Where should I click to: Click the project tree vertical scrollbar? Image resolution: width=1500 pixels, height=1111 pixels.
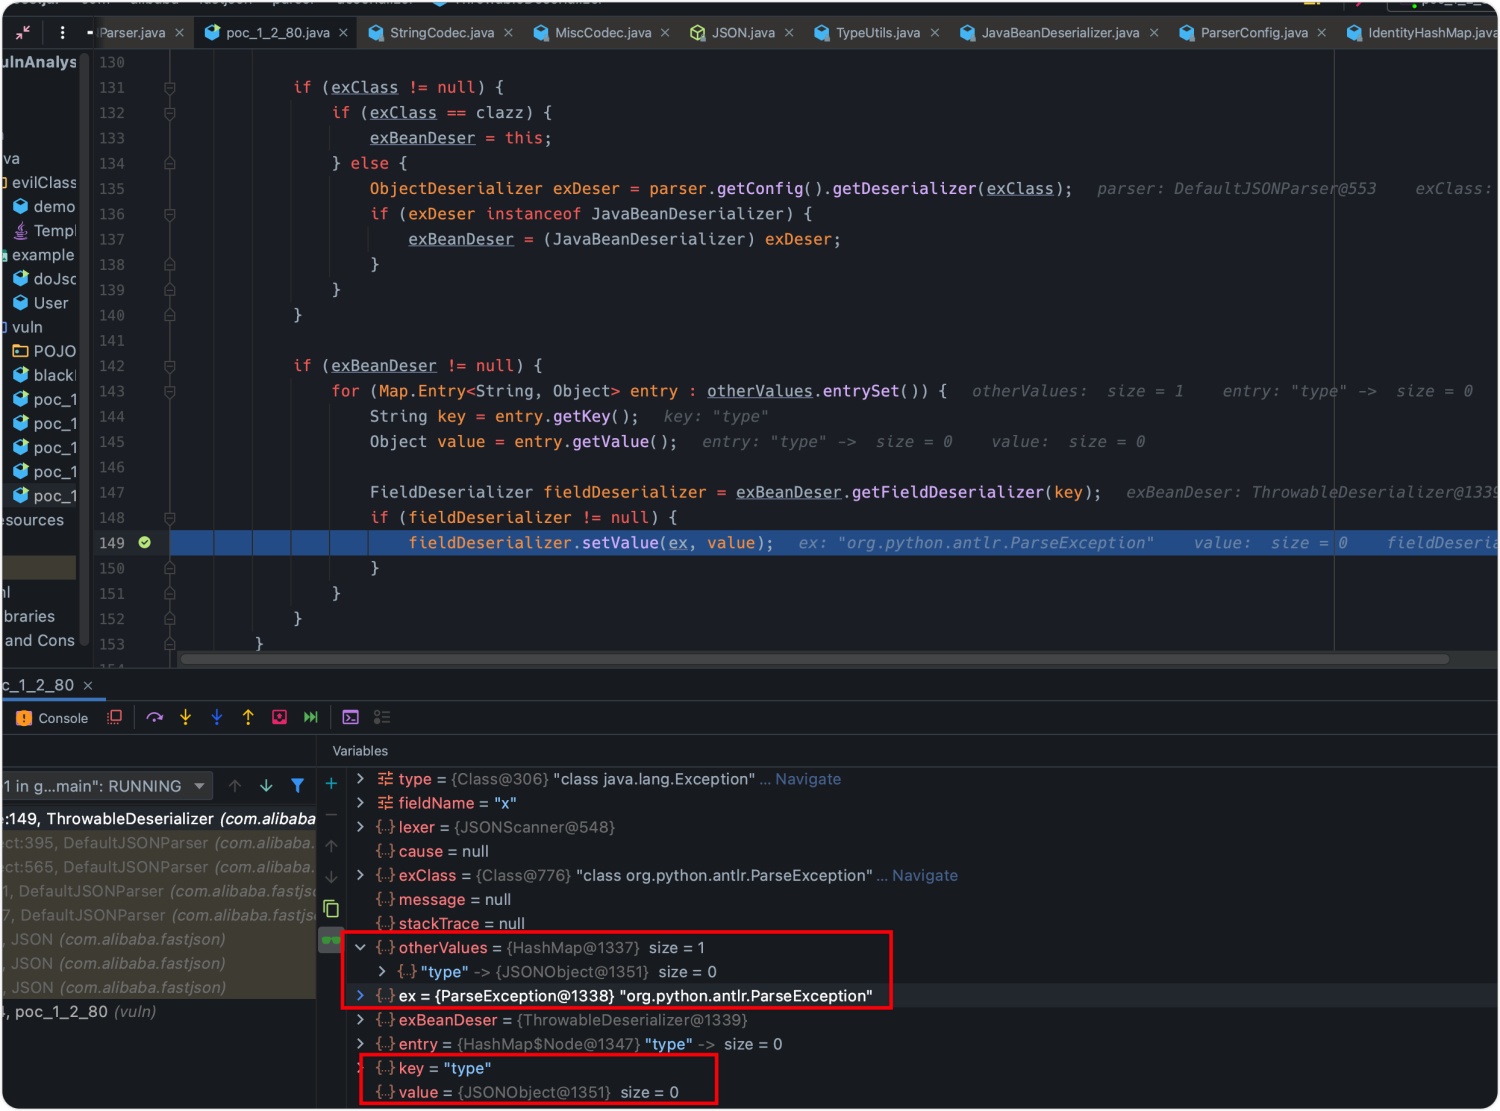click(85, 350)
